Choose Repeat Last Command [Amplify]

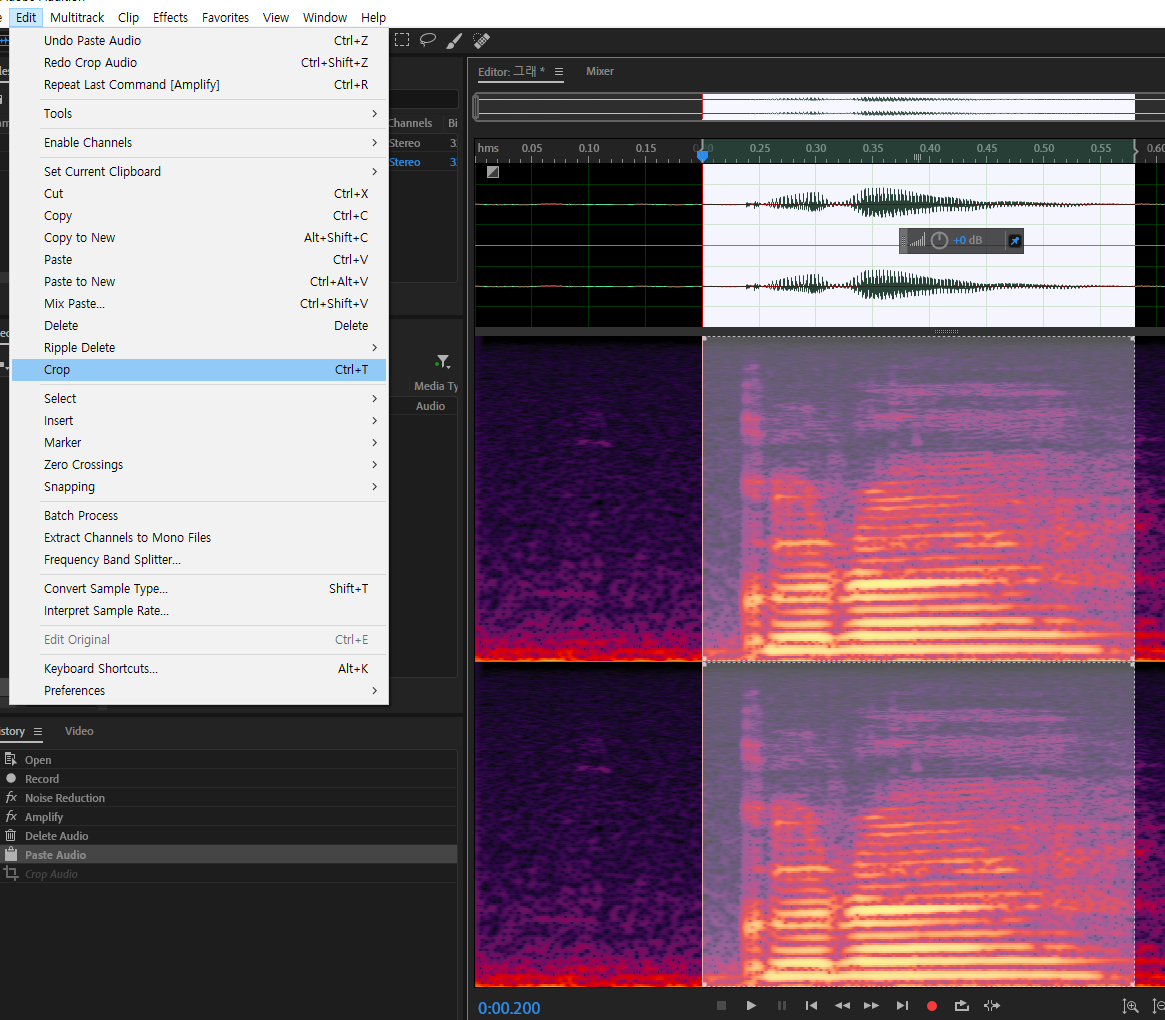click(199, 85)
